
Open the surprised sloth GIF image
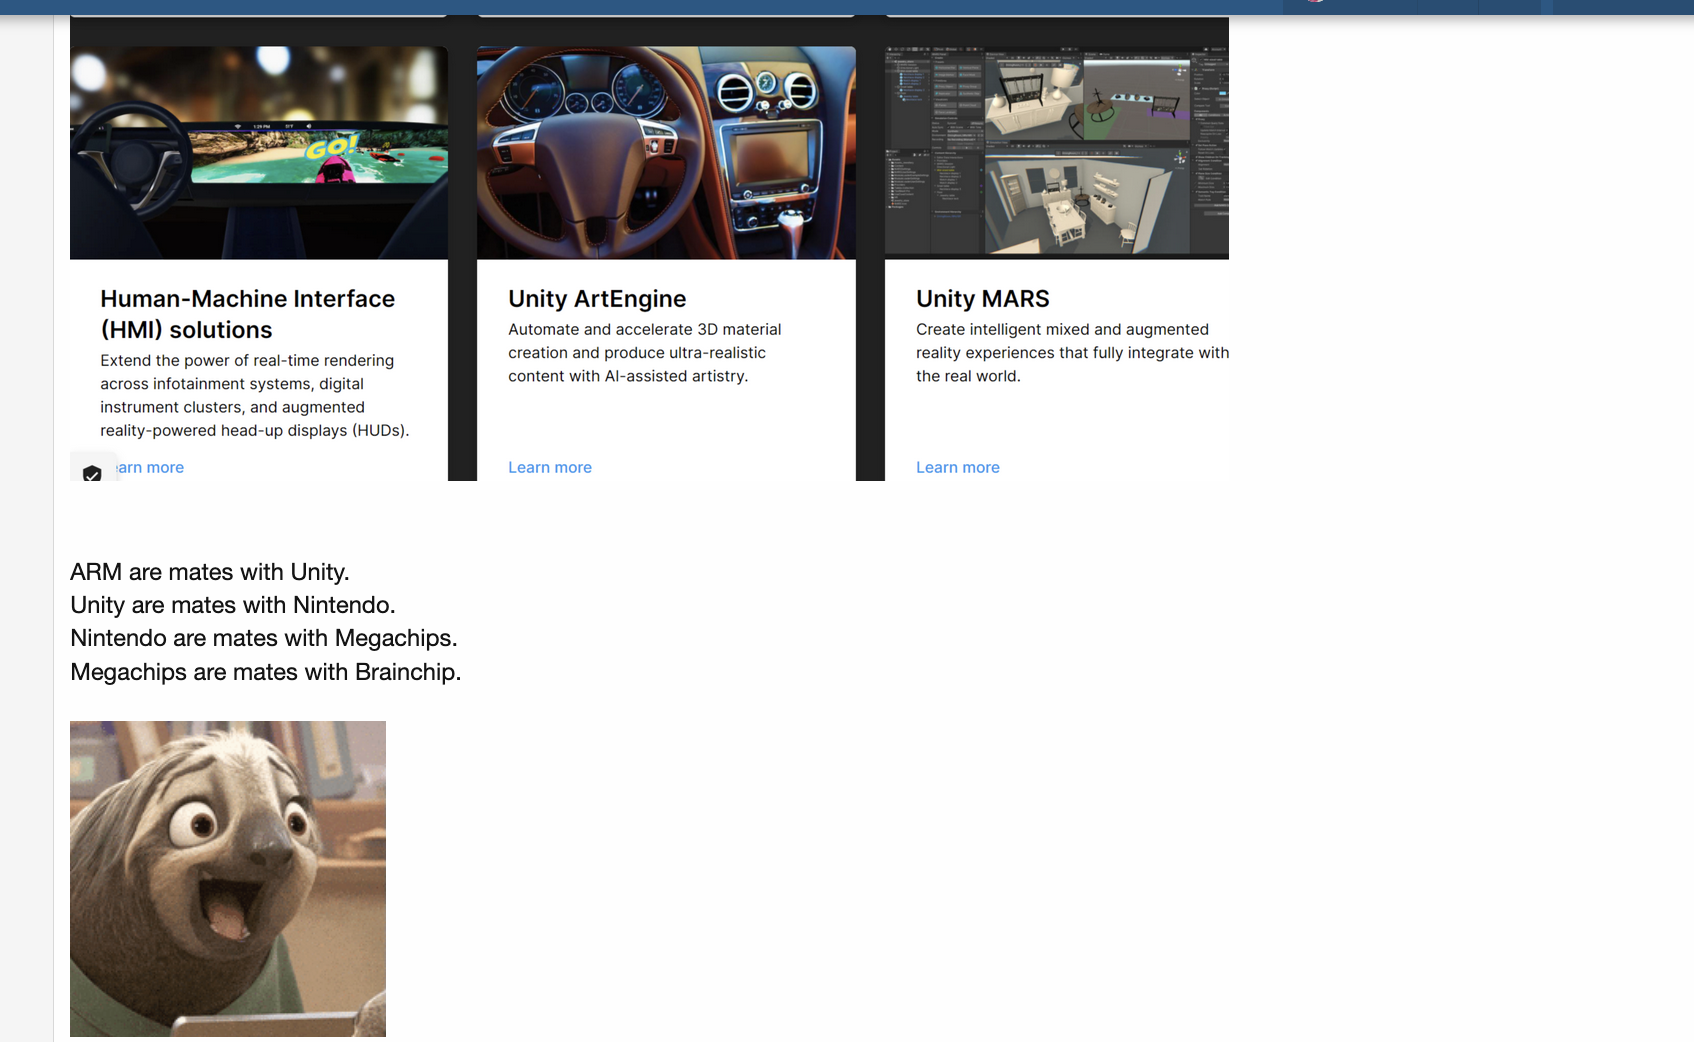tap(228, 879)
